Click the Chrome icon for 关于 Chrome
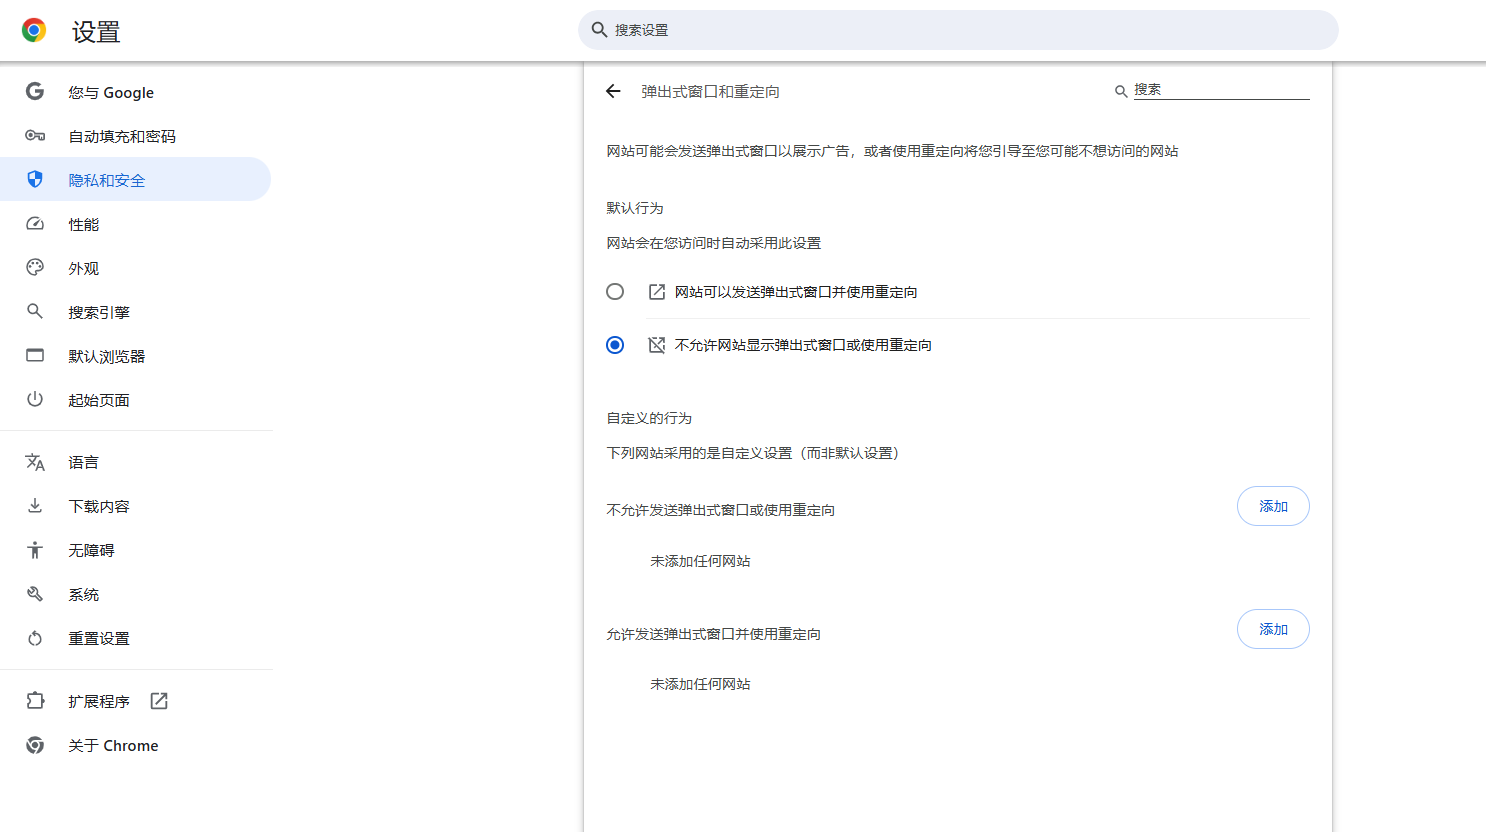 pyautogui.click(x=35, y=745)
